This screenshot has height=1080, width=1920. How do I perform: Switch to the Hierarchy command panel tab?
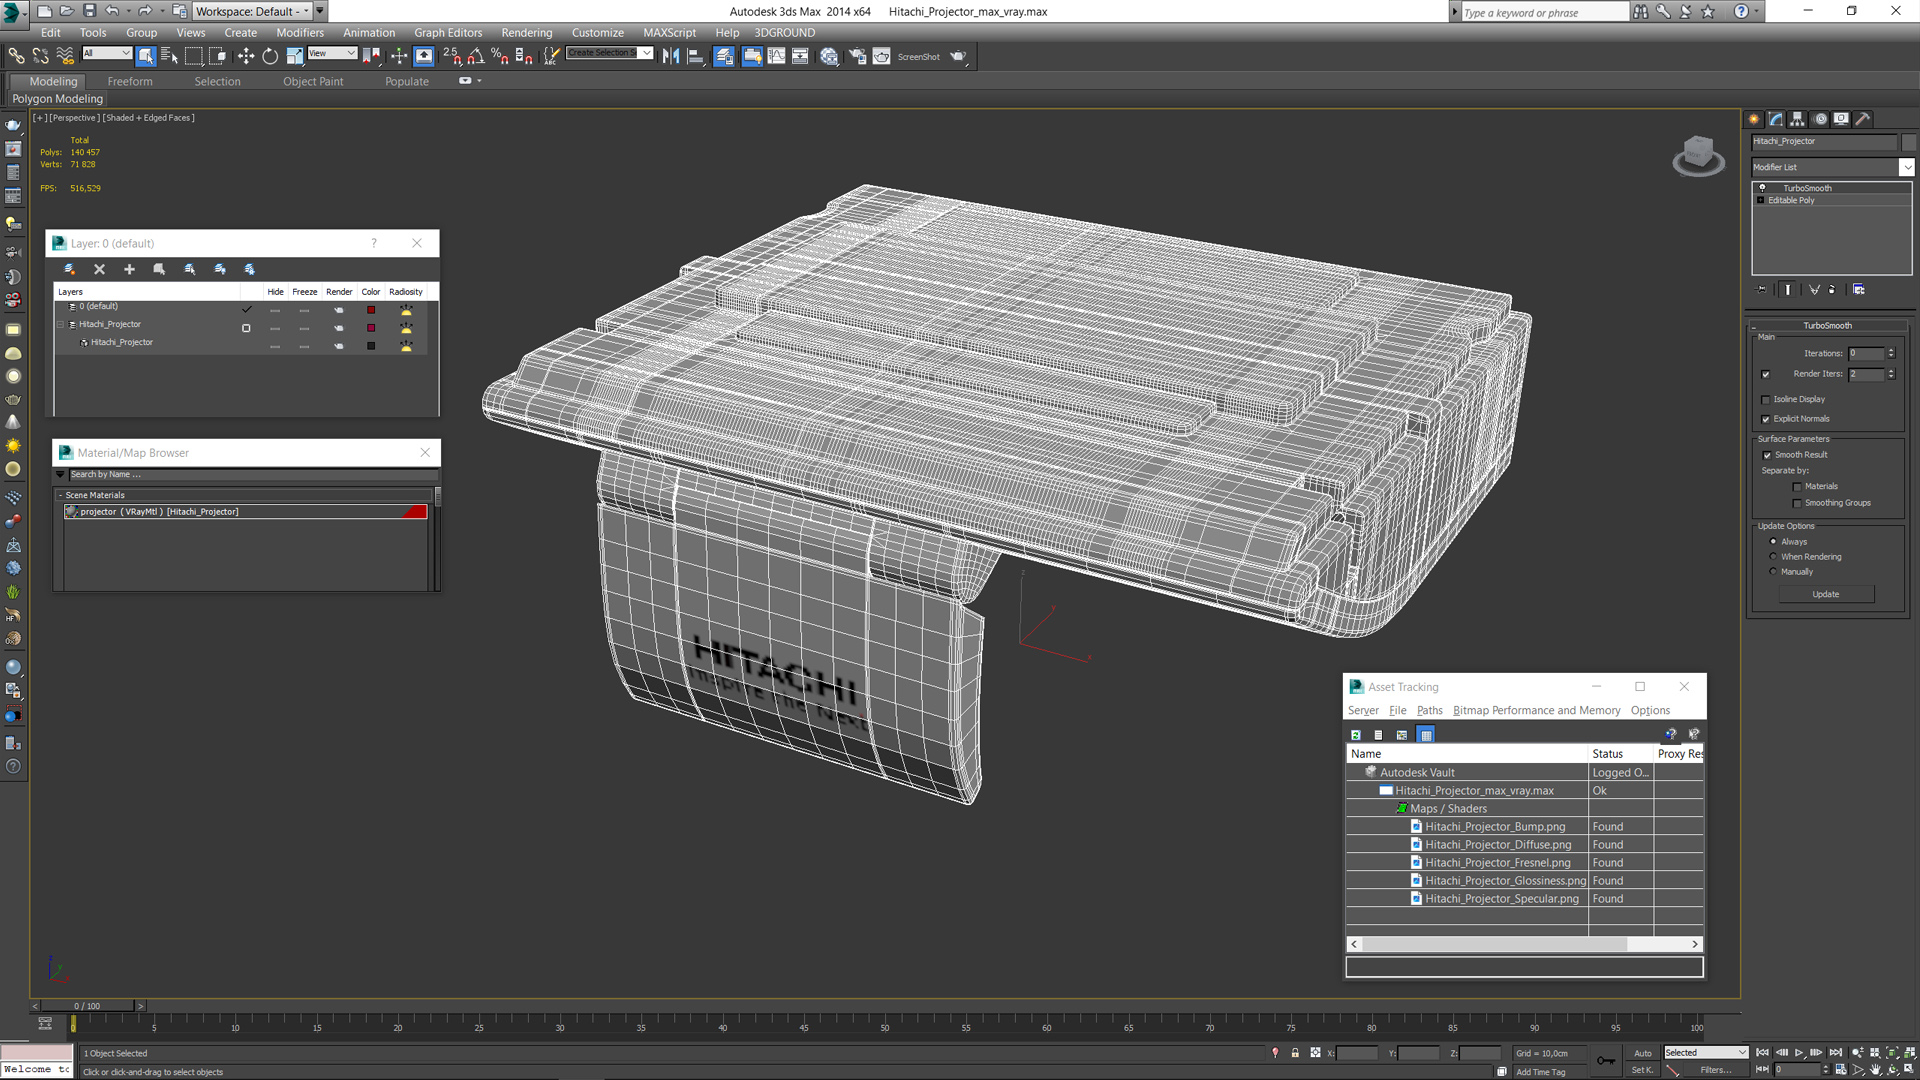point(1797,119)
